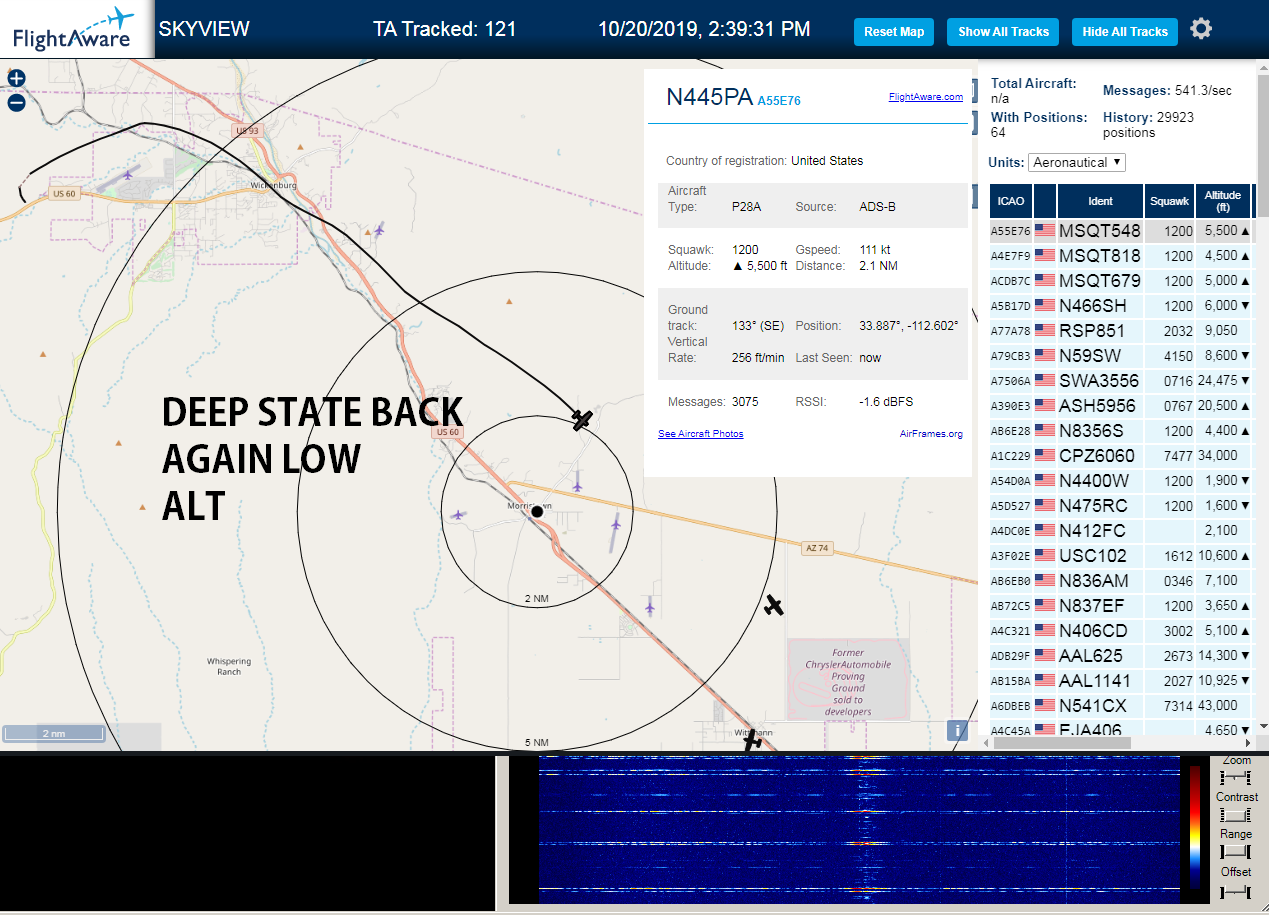This screenshot has width=1269, height=915.
Task: Click the US flag in AAL625 row
Action: click(x=1045, y=656)
